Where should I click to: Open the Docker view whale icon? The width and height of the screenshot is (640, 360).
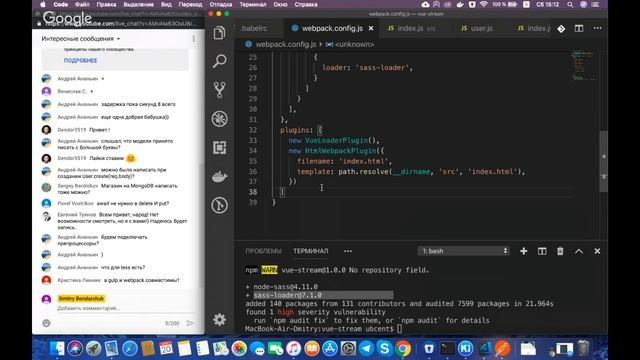(x=219, y=177)
